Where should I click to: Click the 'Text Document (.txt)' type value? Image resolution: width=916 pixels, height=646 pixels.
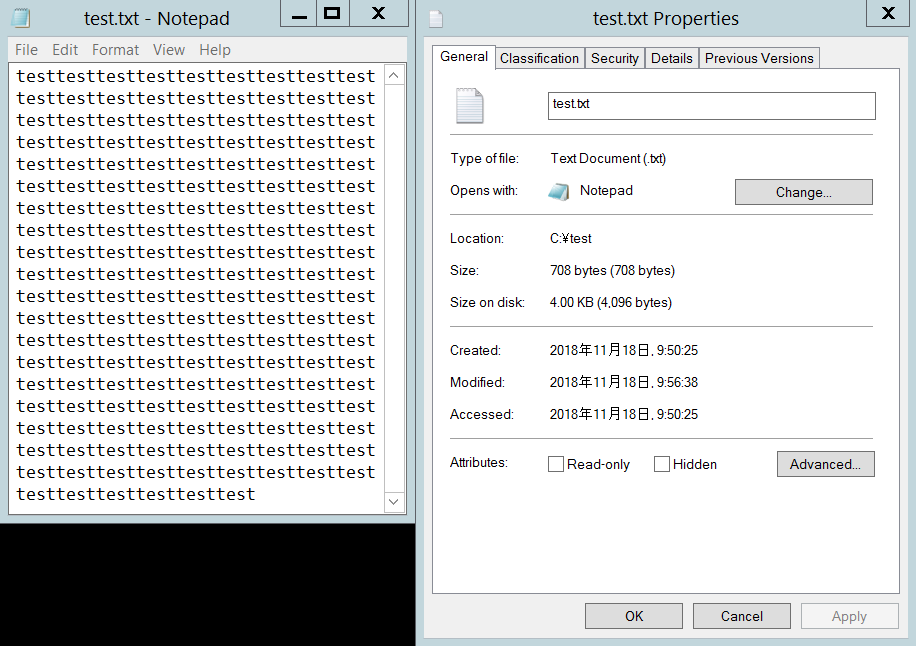[608, 159]
